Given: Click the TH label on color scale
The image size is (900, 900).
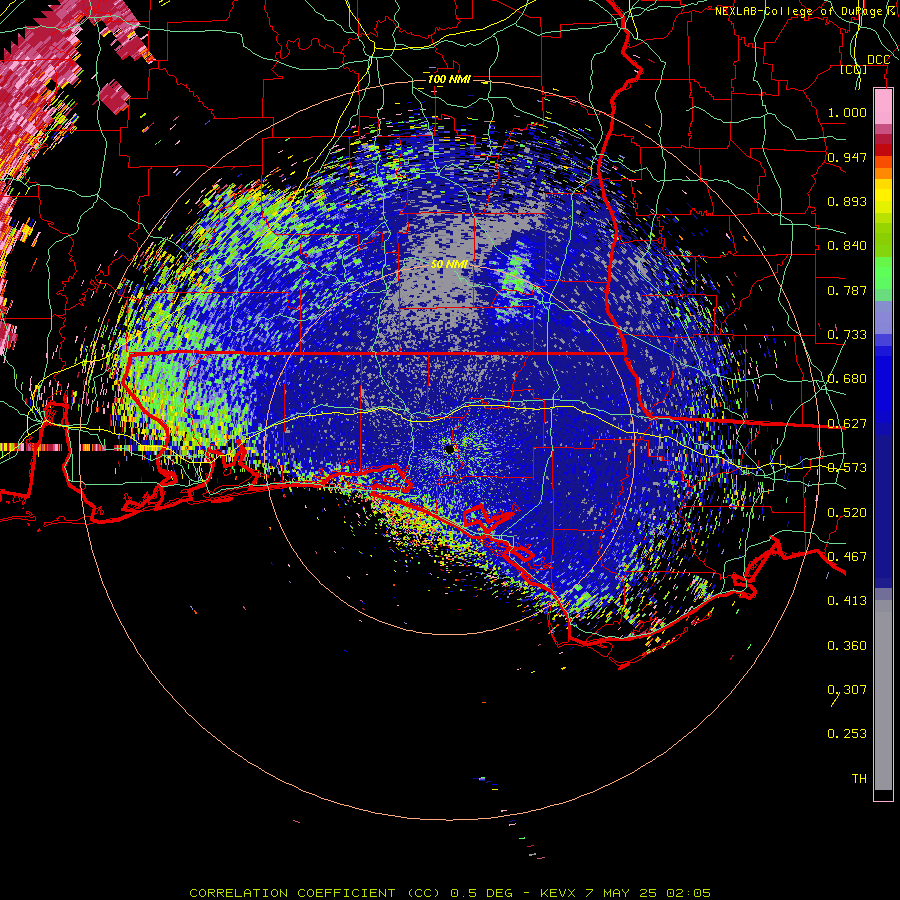Looking at the screenshot, I should click(859, 779).
